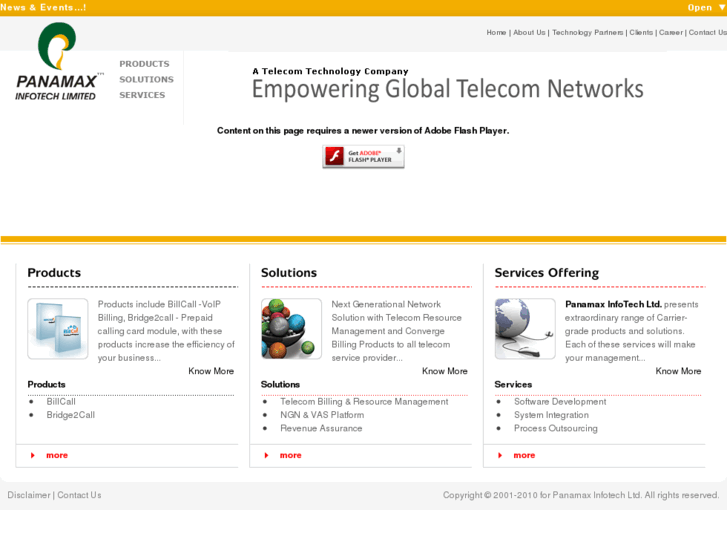Click the copyright notice in the footer
Screen dimensions: 727x545
click(581, 495)
